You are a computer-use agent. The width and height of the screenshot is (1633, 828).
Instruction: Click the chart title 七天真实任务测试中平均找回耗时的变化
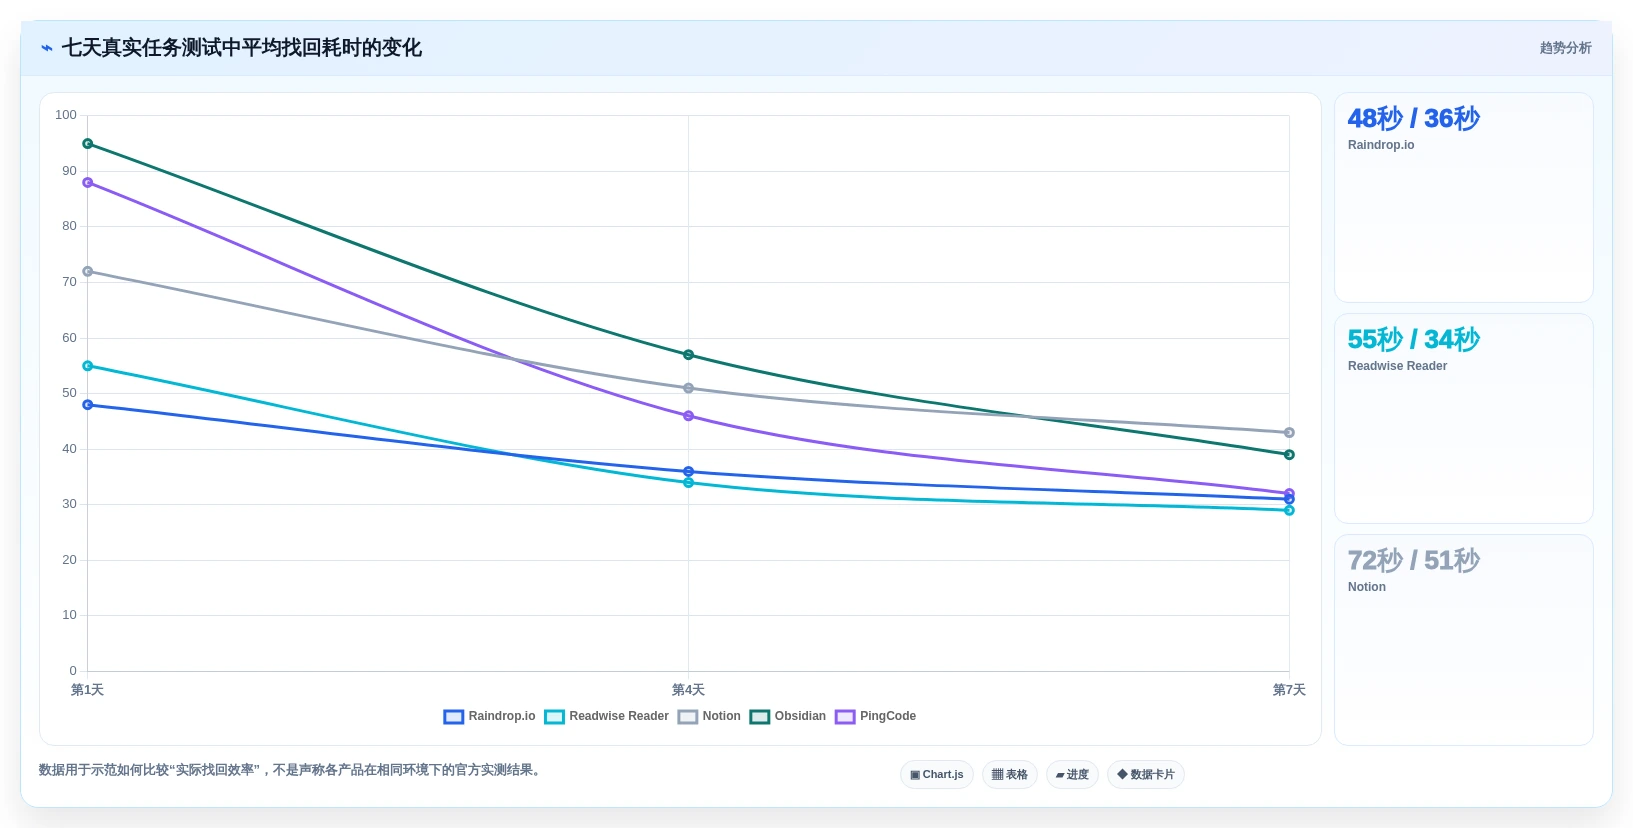point(242,48)
